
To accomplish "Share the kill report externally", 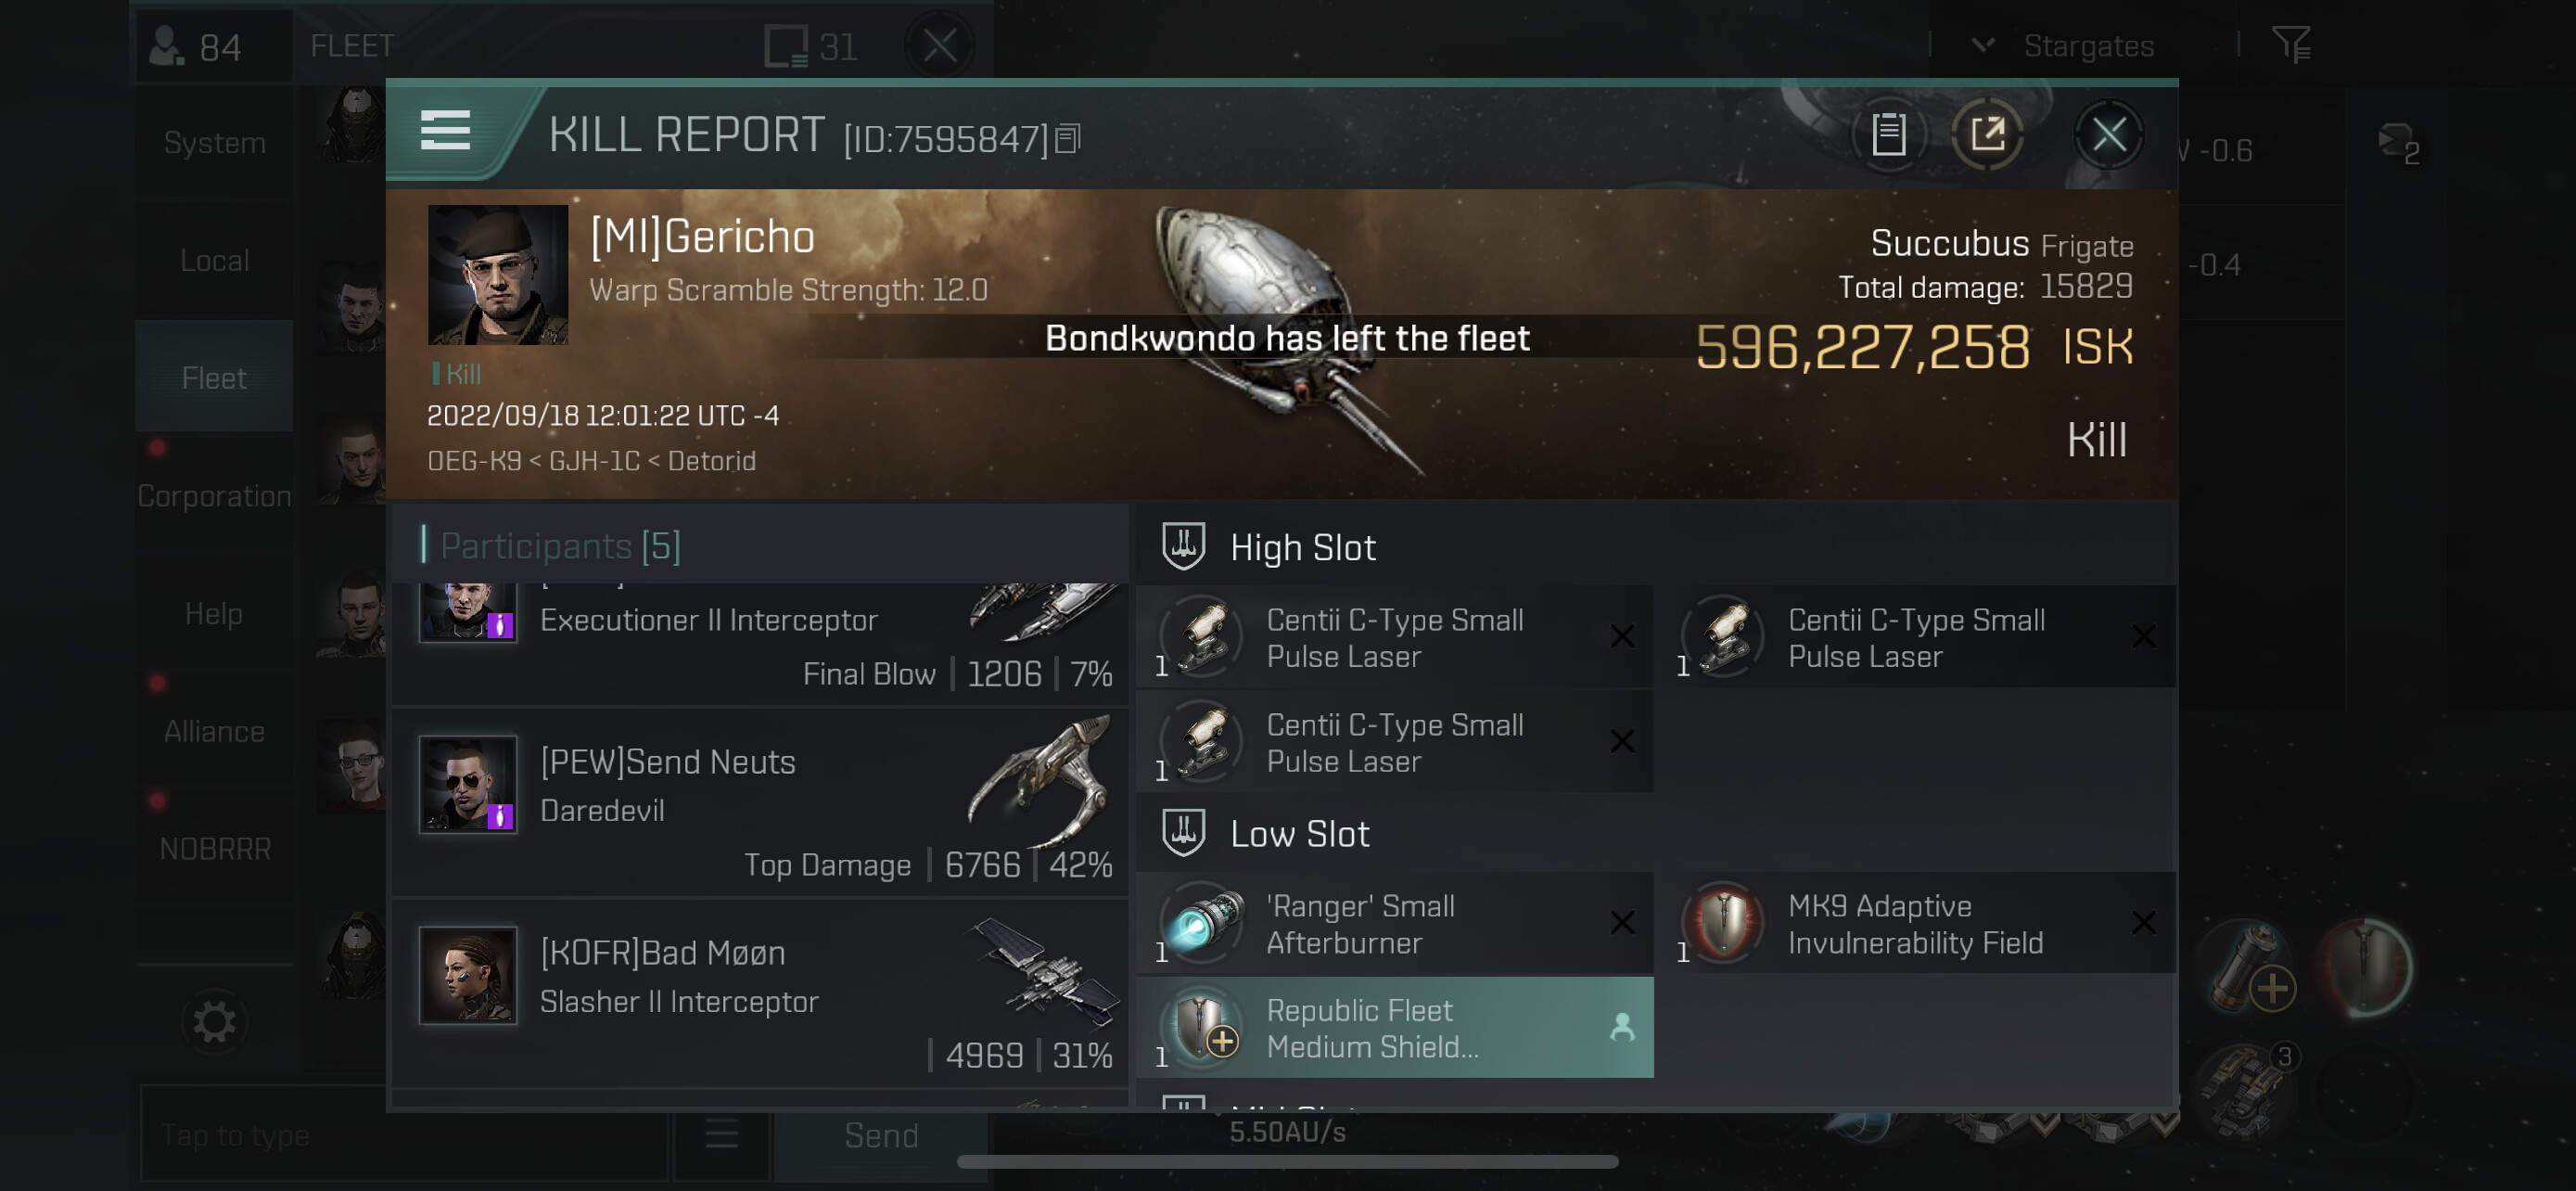I will [x=1988, y=134].
